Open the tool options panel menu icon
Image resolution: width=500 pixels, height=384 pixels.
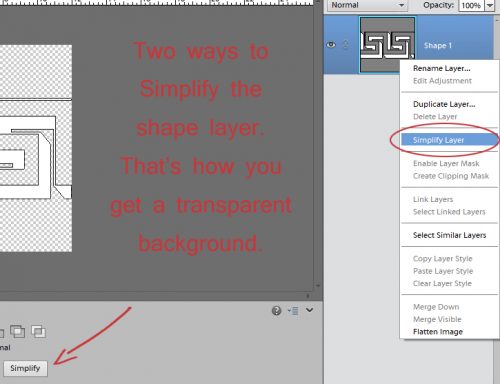[293, 311]
